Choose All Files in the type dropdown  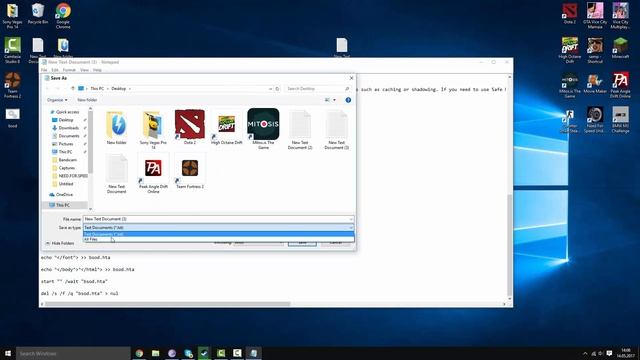(x=218, y=240)
